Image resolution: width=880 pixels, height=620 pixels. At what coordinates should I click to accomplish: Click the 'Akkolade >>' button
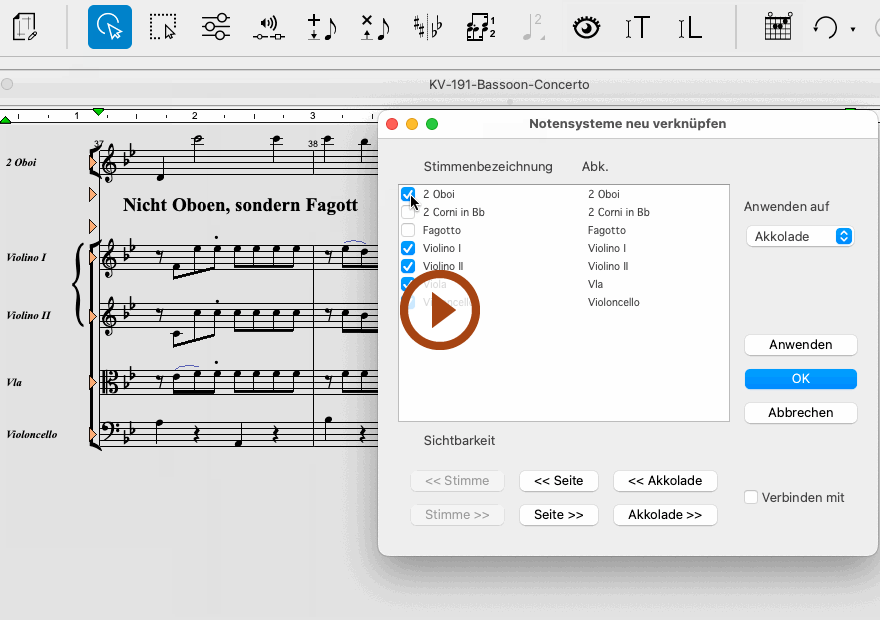click(x=665, y=515)
